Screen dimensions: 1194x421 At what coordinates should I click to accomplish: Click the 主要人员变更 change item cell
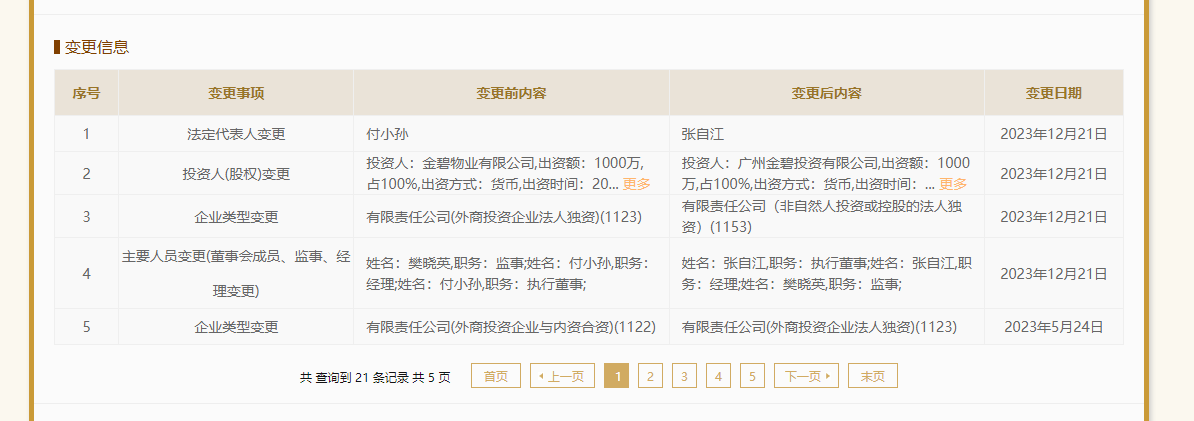tap(236, 273)
